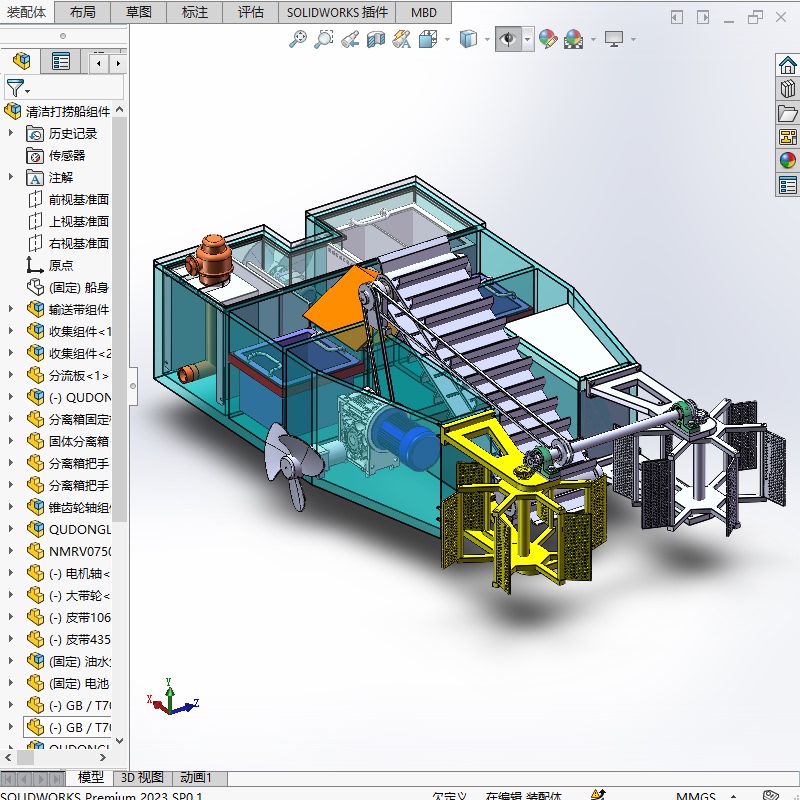The height and width of the screenshot is (800, 800).
Task: Toggle the SOLIDWORKS Resources home pane
Action: point(787,66)
